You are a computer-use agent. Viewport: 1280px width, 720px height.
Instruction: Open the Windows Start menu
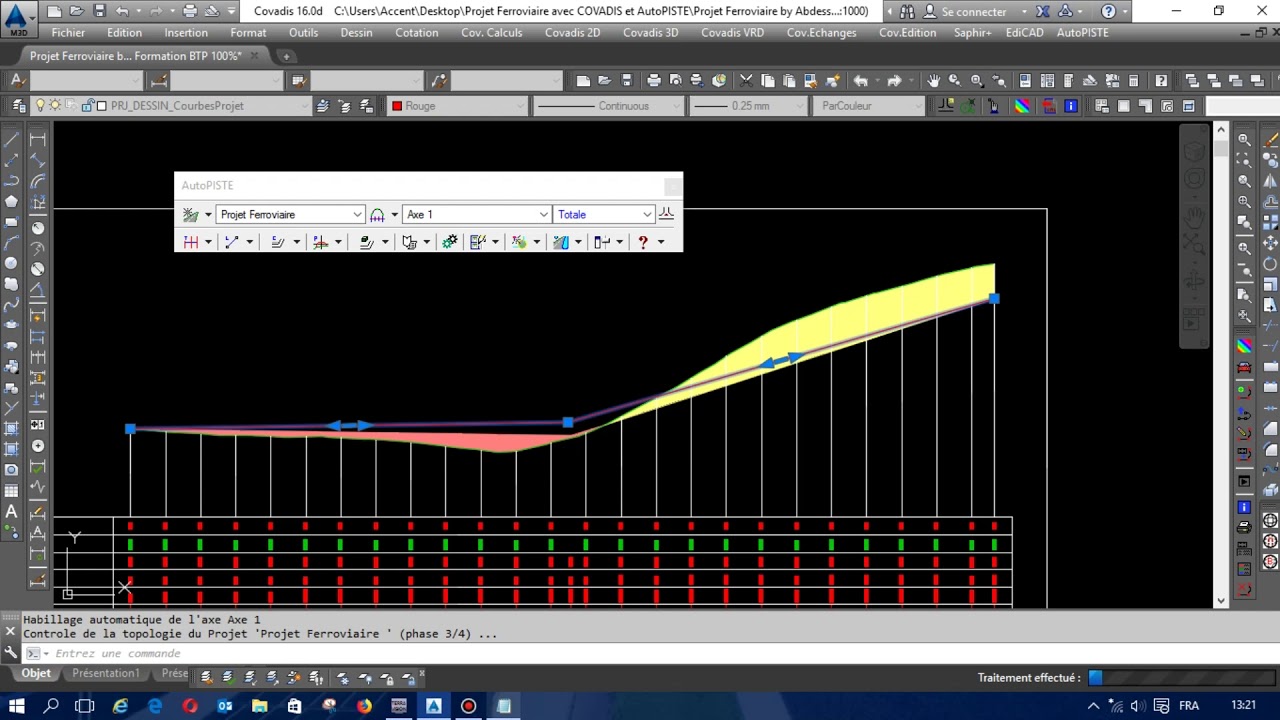[17, 706]
